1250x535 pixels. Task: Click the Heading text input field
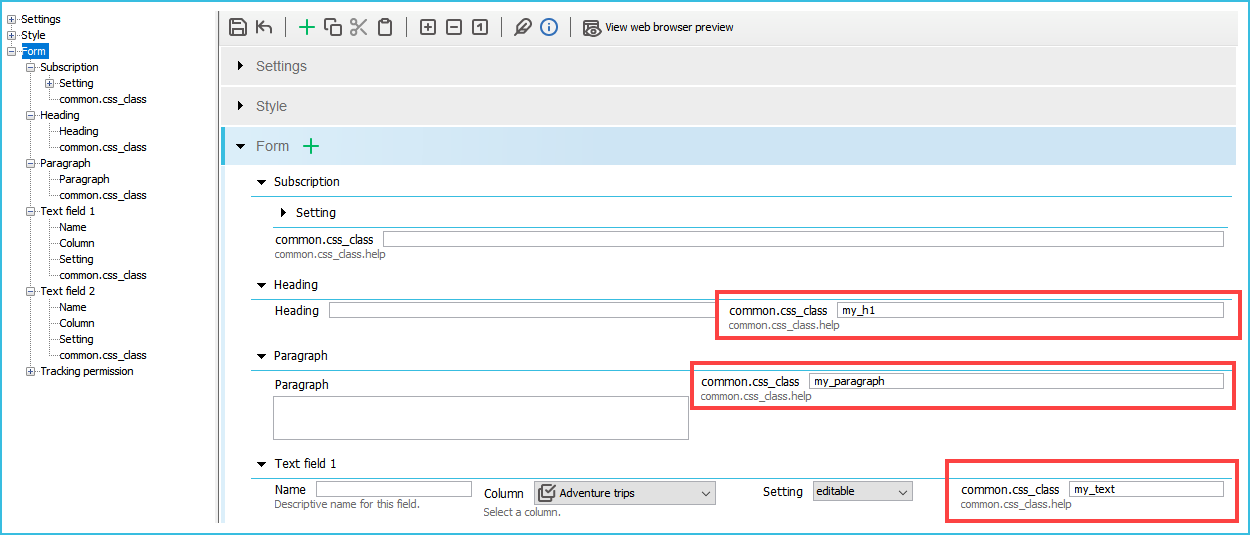(523, 310)
